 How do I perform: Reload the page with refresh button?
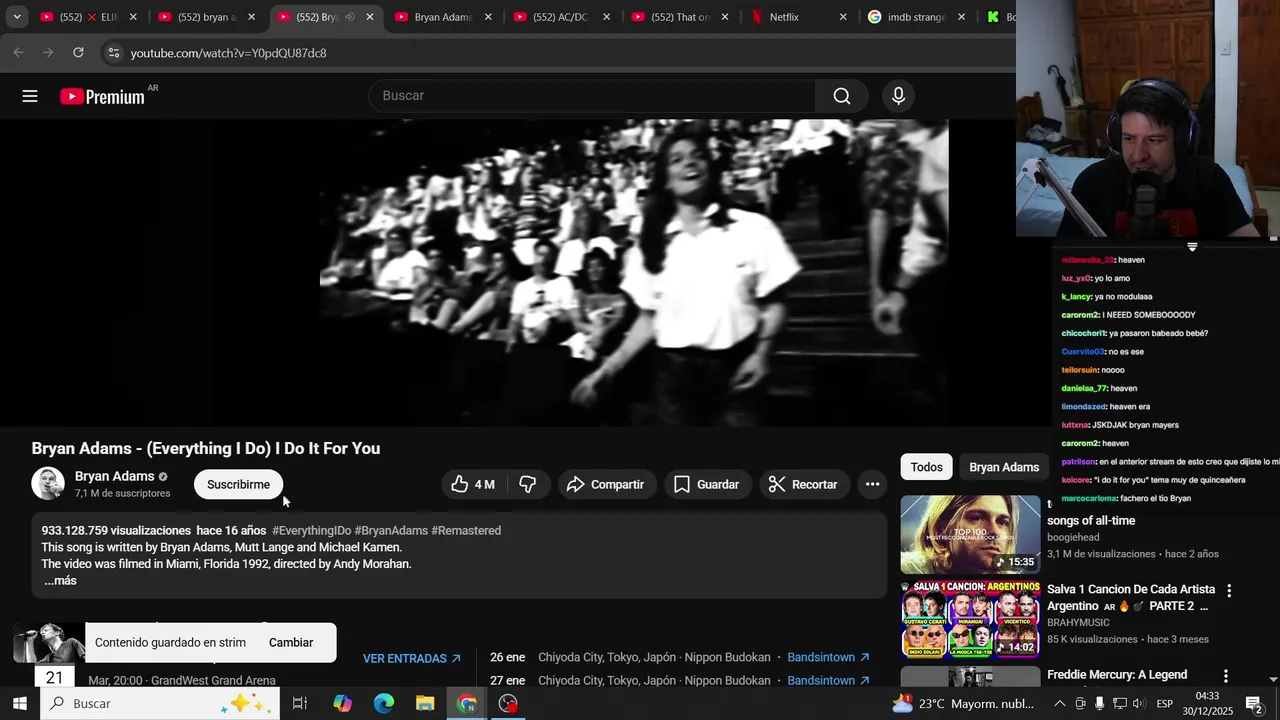click(x=78, y=52)
